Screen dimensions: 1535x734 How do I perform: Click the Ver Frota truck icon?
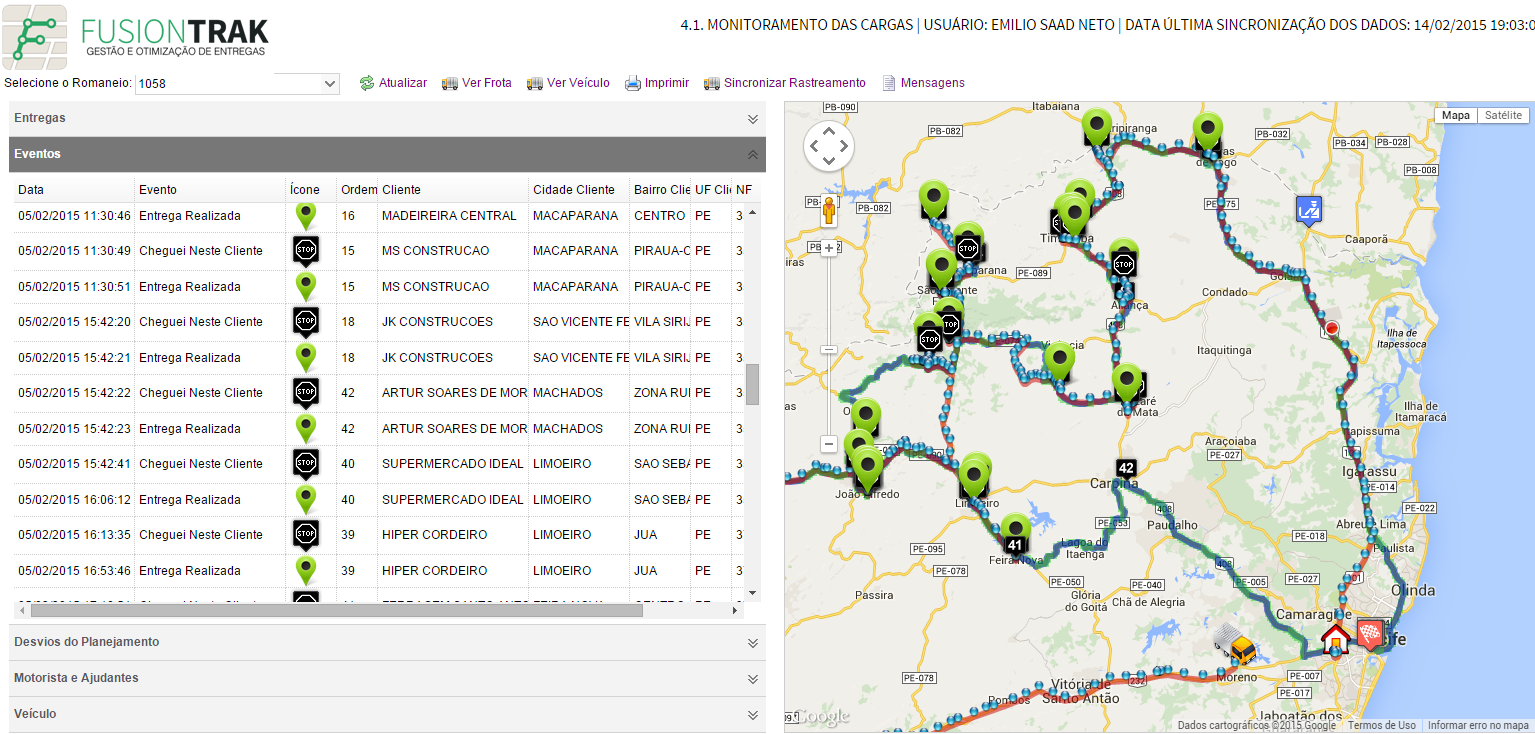tap(450, 83)
